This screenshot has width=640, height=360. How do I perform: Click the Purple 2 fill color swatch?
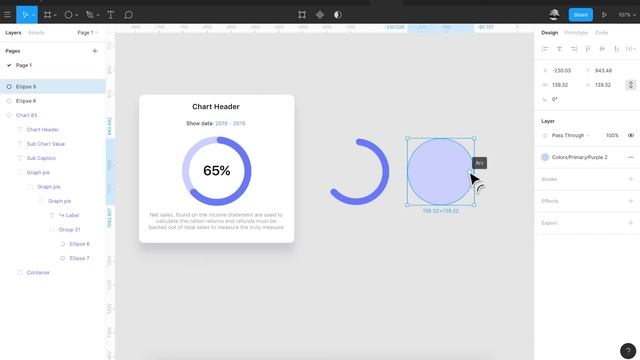pos(545,157)
